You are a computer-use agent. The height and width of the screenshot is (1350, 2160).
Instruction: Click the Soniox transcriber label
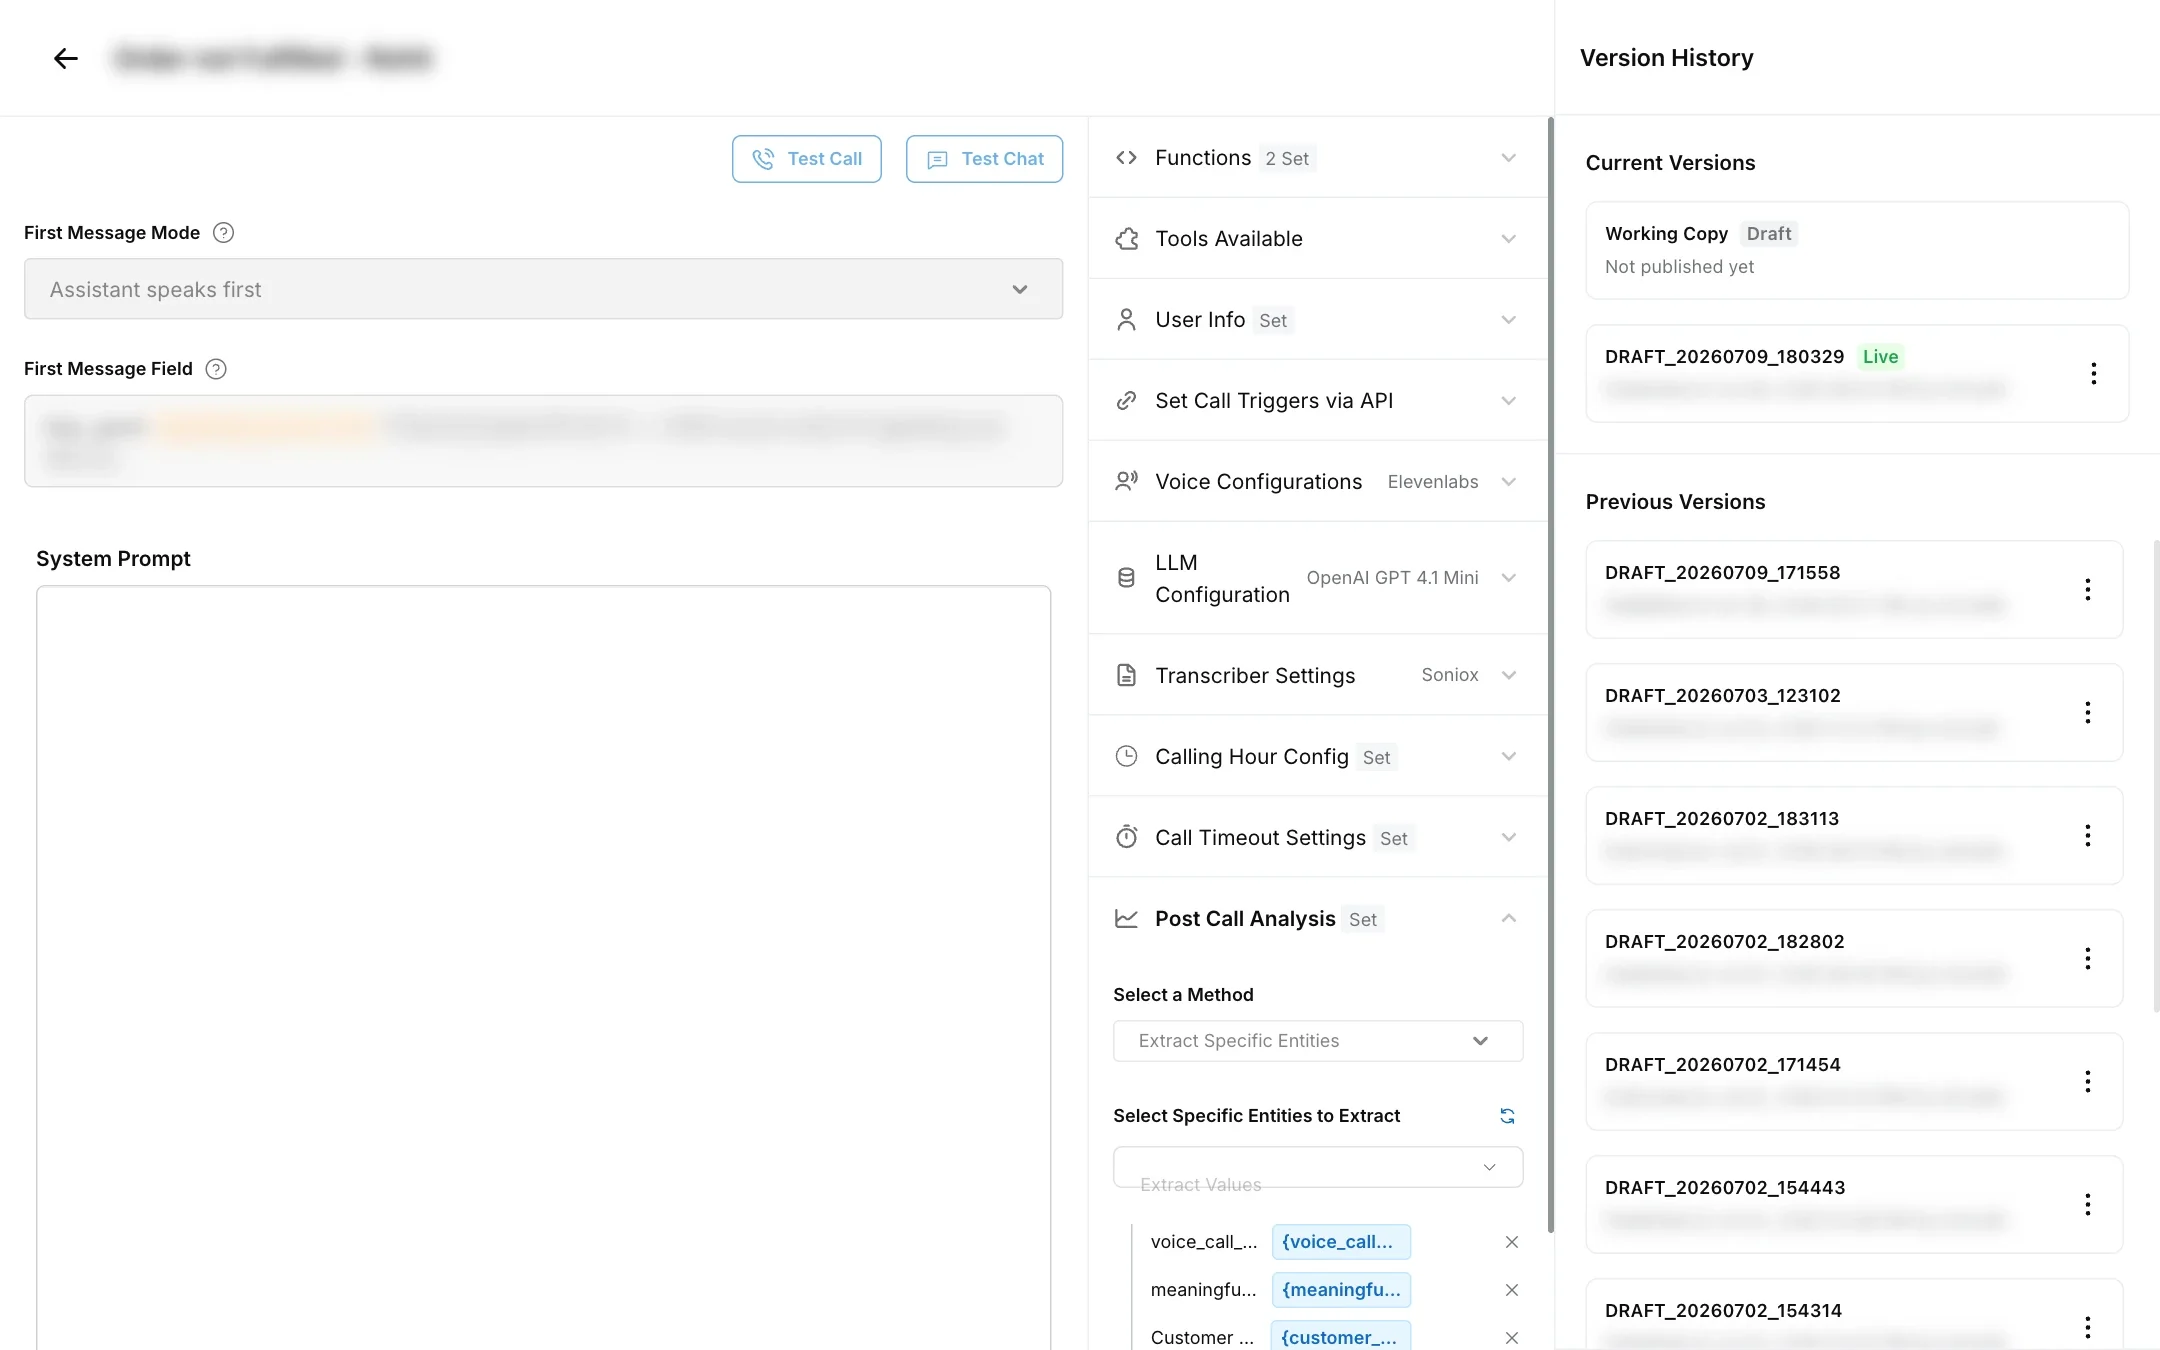click(x=1449, y=675)
